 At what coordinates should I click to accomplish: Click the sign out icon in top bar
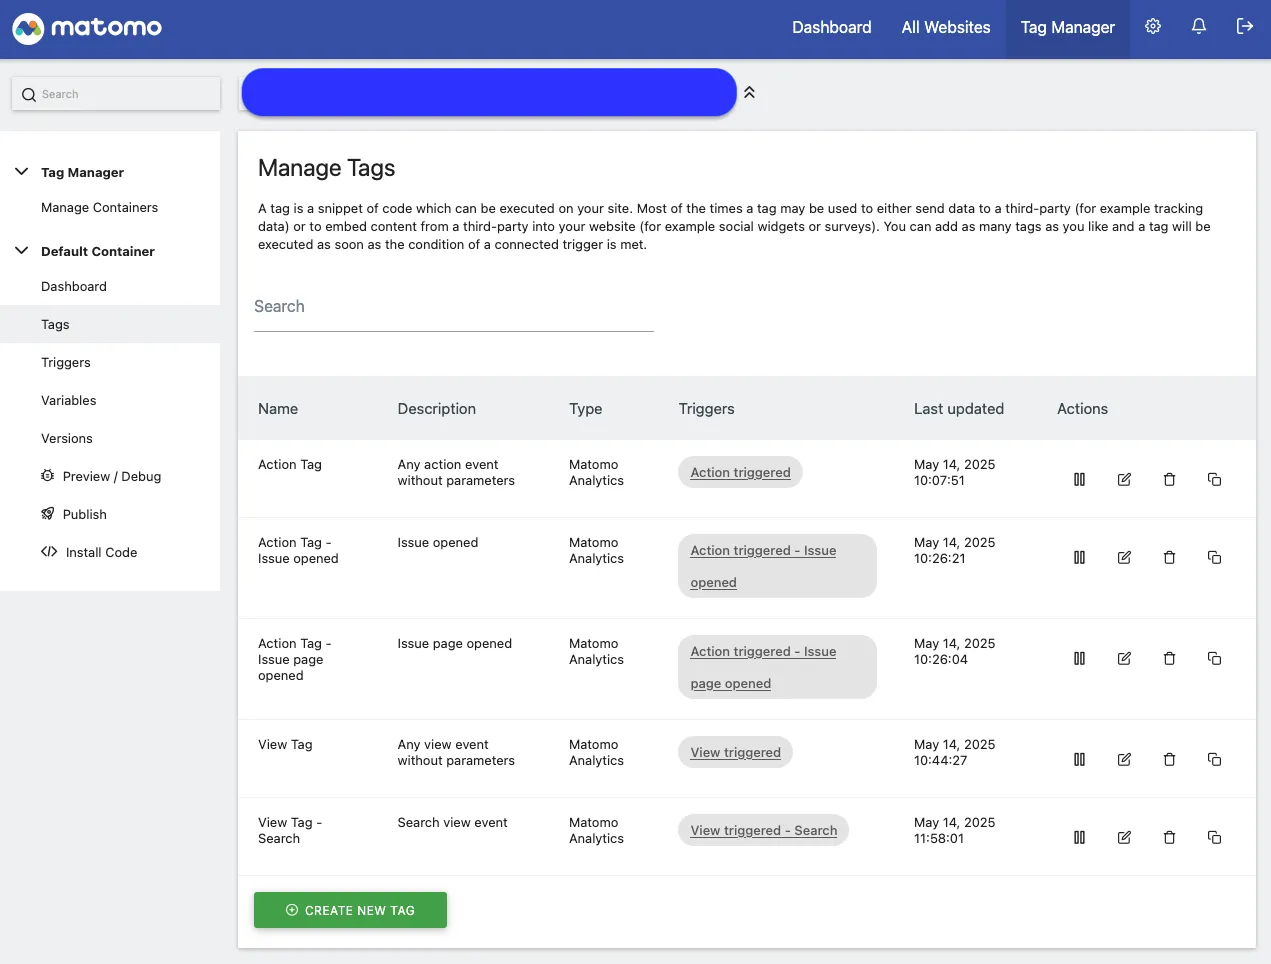(x=1245, y=27)
